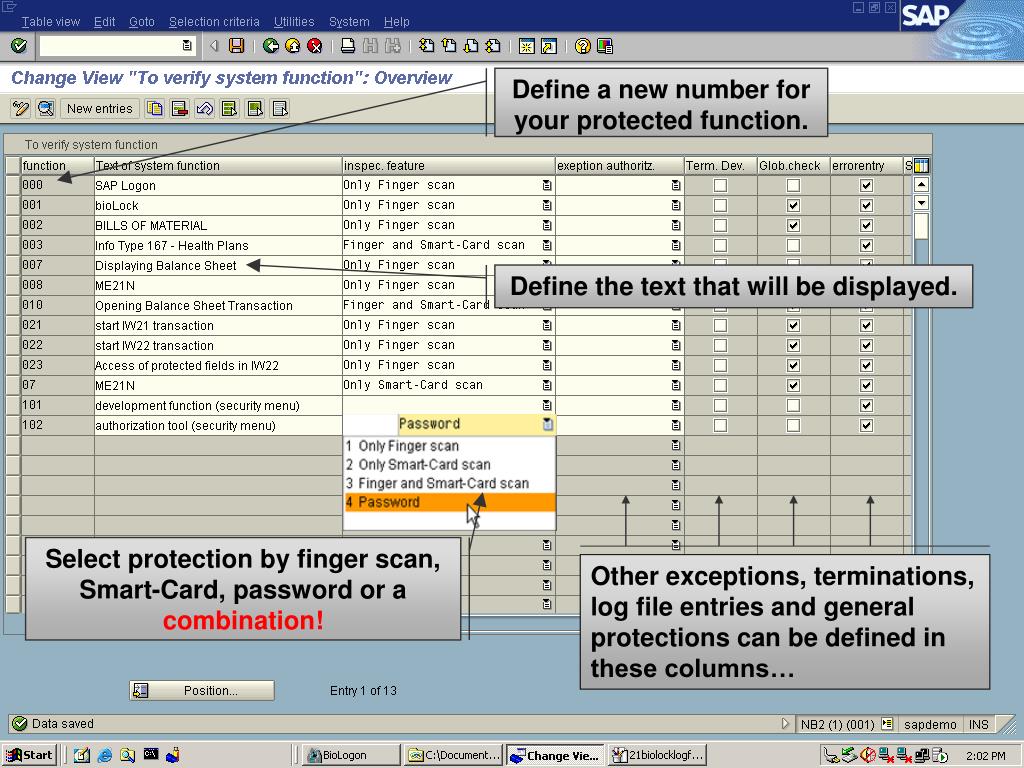
Task: Click the New entries button
Action: 99,108
